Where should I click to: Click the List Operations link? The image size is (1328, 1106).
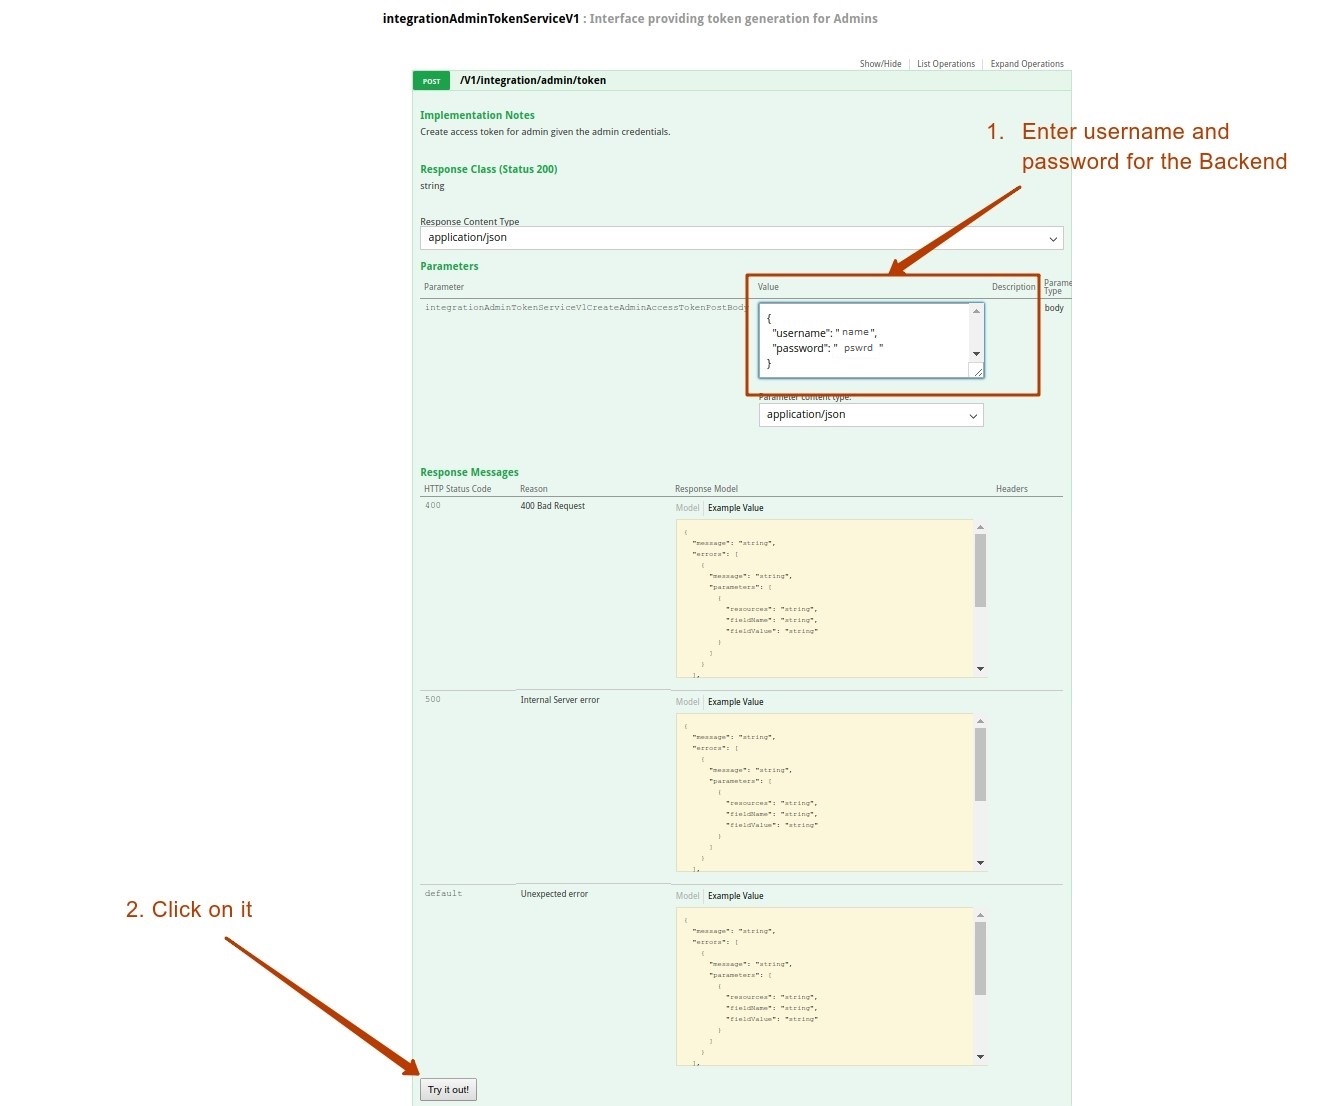coord(945,64)
